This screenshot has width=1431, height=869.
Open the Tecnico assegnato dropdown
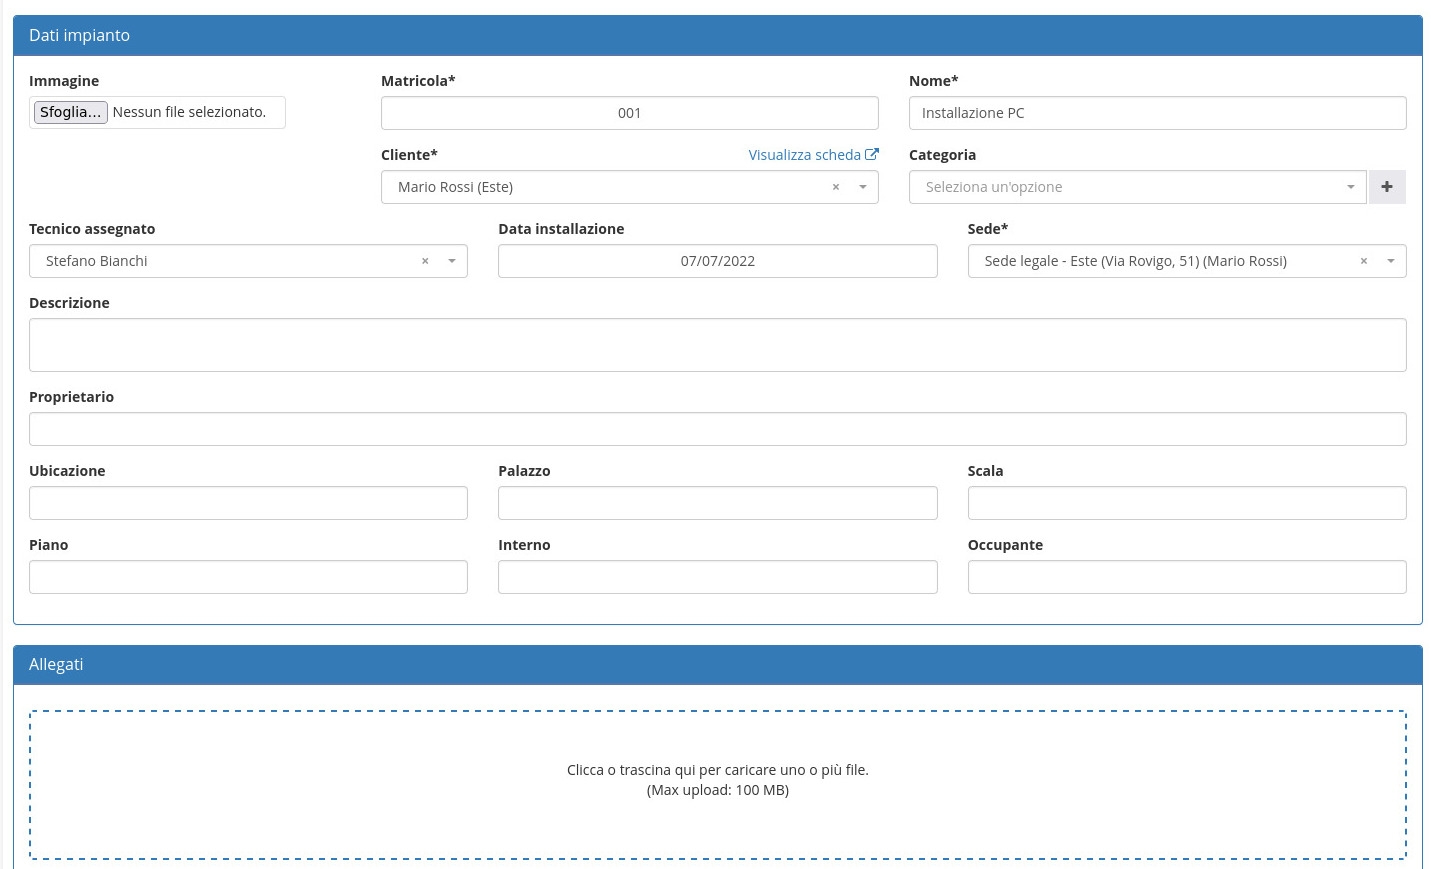(x=452, y=262)
